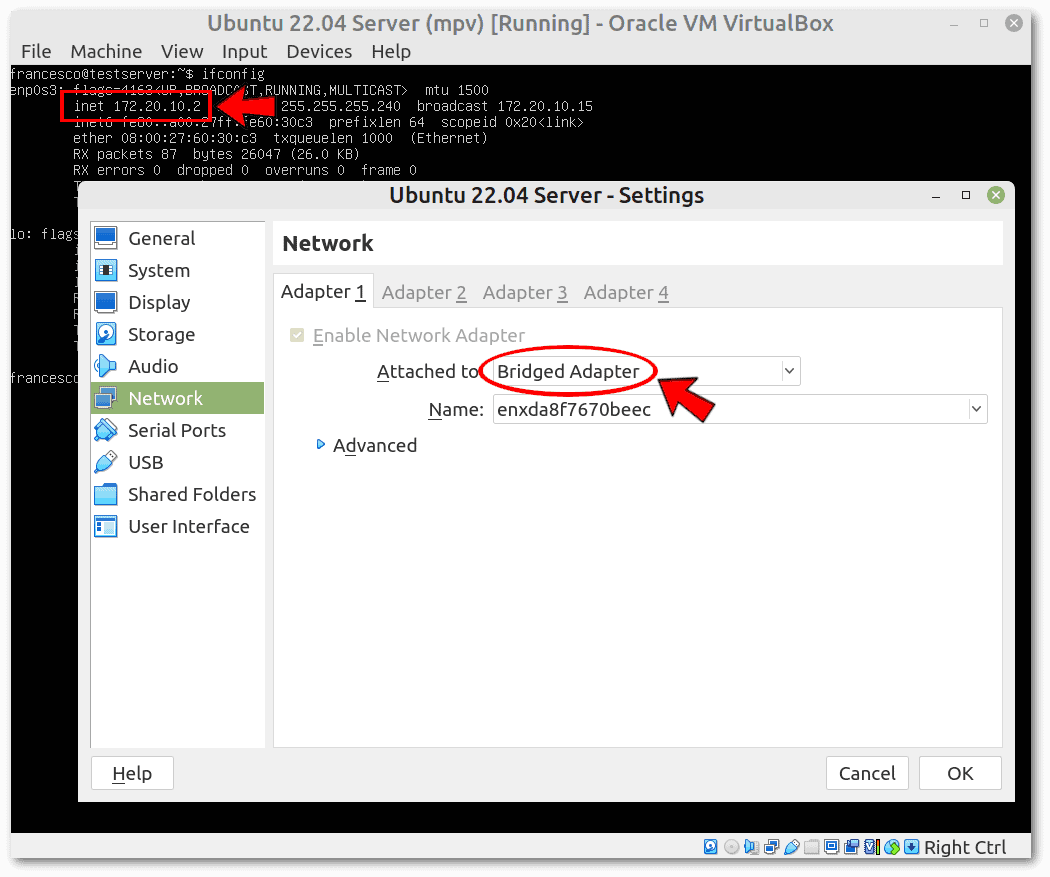
Task: Click the Serial Ports connector icon
Action: (x=106, y=430)
